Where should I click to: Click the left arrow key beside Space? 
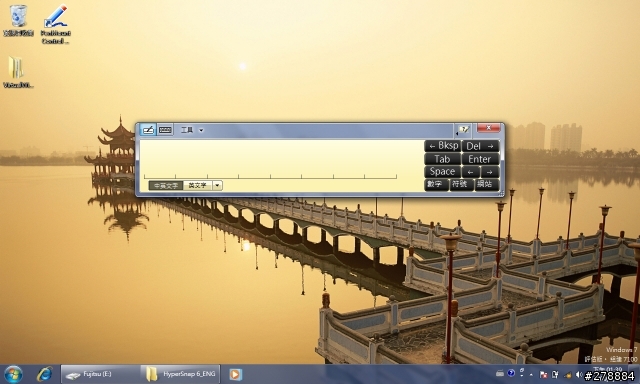pyautogui.click(x=471, y=172)
